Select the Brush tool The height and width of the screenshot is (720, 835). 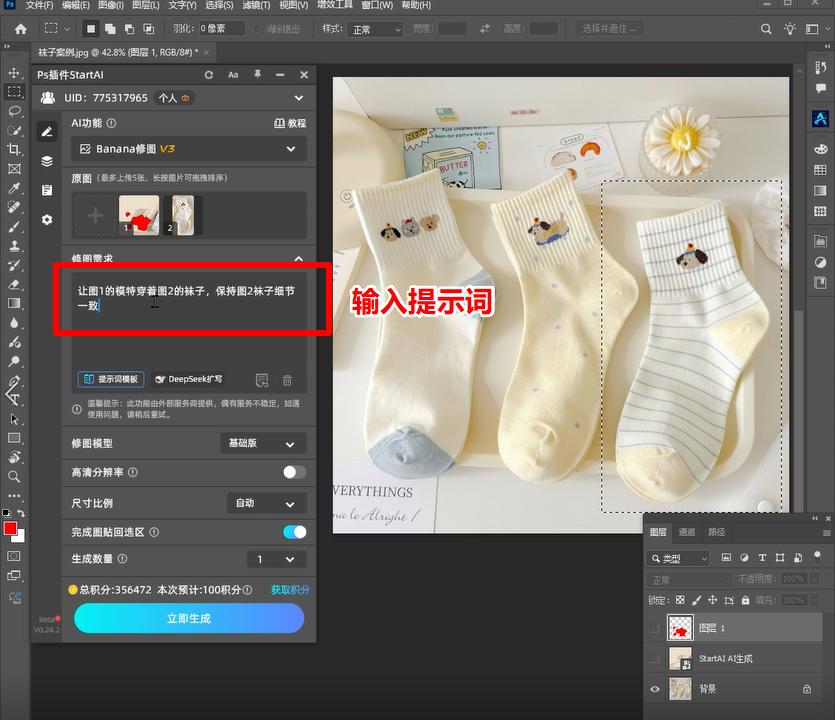coord(14,227)
